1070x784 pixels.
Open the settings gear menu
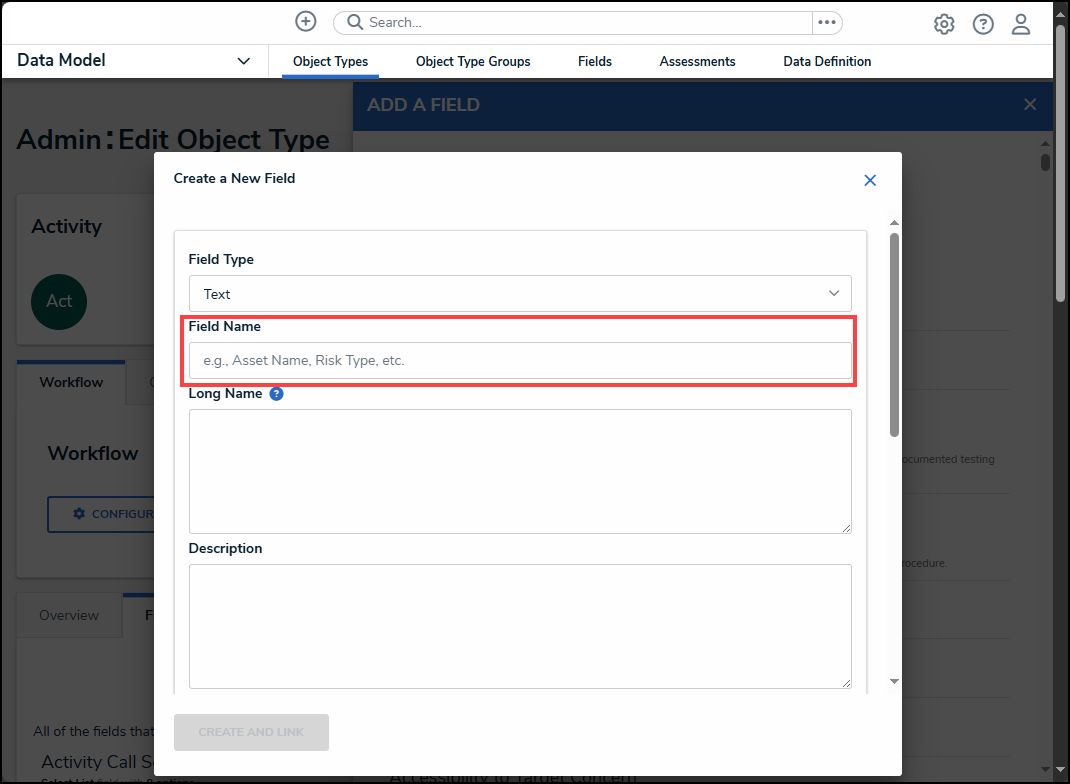944,25
